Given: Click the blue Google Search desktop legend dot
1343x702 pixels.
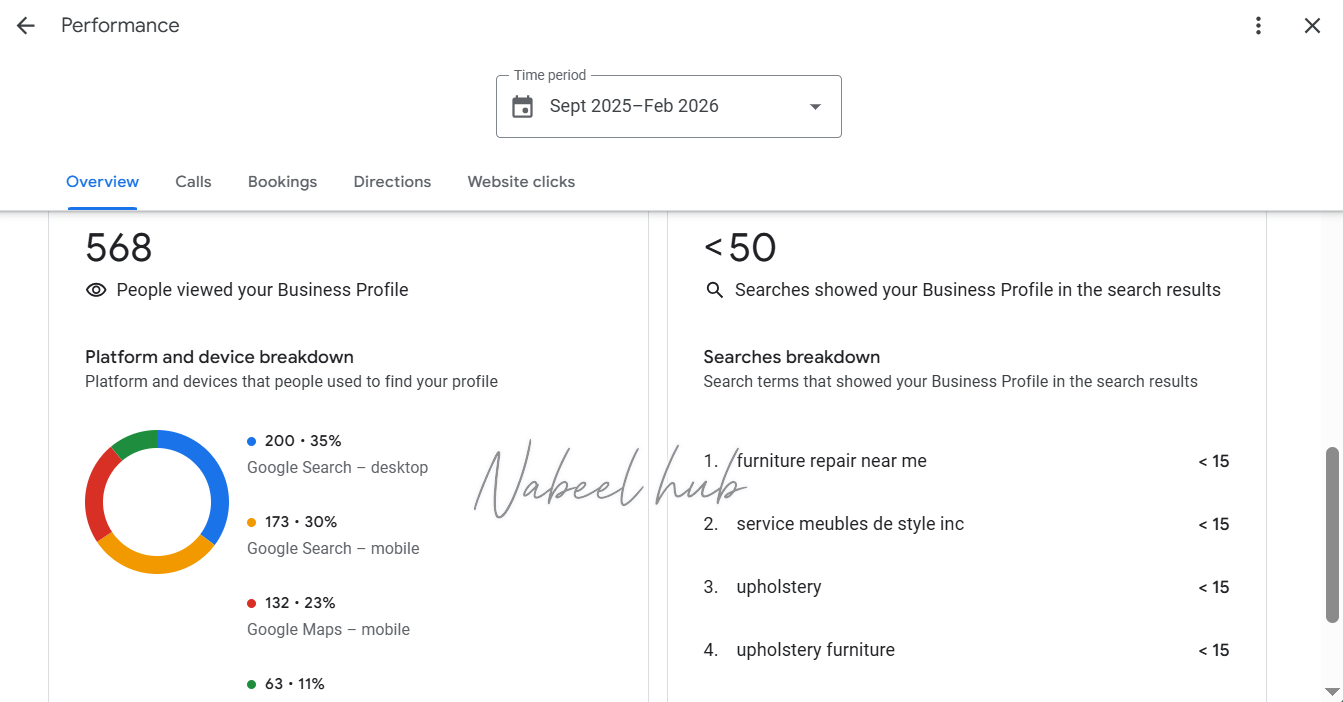Looking at the screenshot, I should [252, 441].
